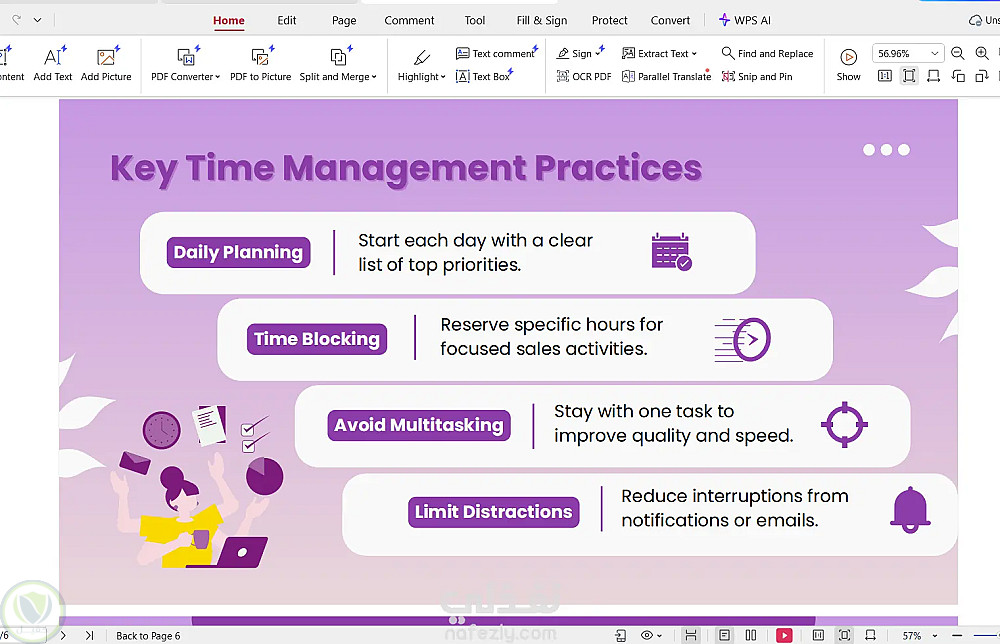Switch to the Edit tab
Viewport: 1000px width, 644px height.
point(286,20)
